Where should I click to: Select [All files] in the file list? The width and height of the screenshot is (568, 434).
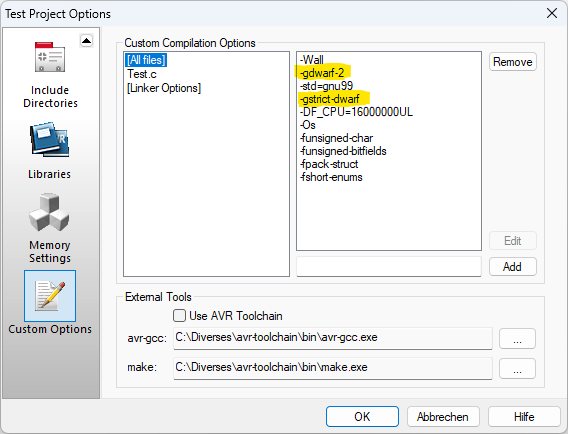[146, 60]
